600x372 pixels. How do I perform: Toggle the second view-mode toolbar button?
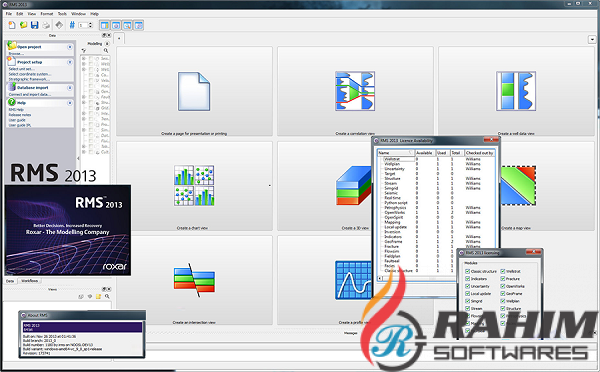(116, 25)
